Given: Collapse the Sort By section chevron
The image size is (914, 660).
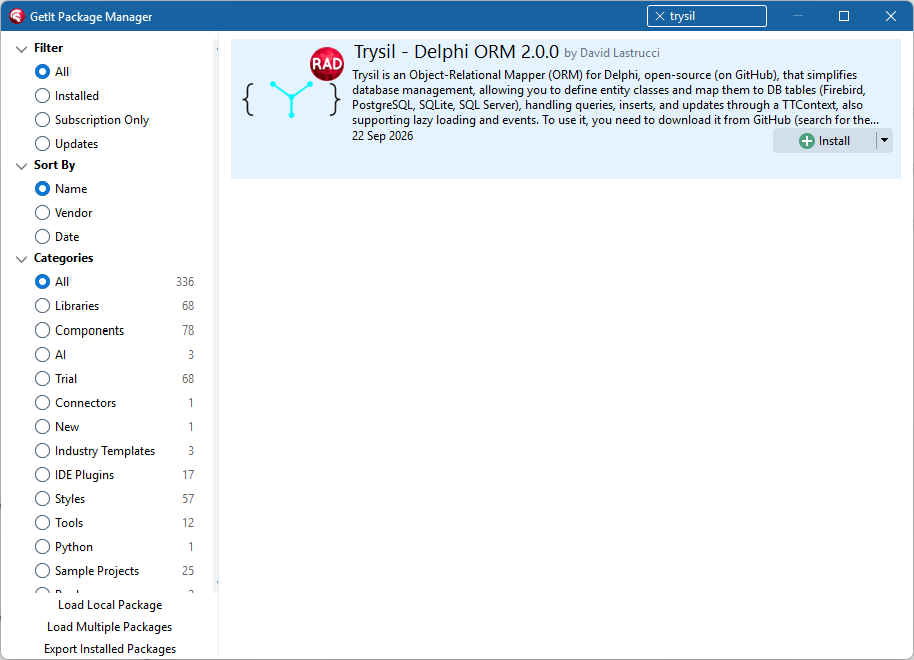Looking at the screenshot, I should tap(22, 166).
